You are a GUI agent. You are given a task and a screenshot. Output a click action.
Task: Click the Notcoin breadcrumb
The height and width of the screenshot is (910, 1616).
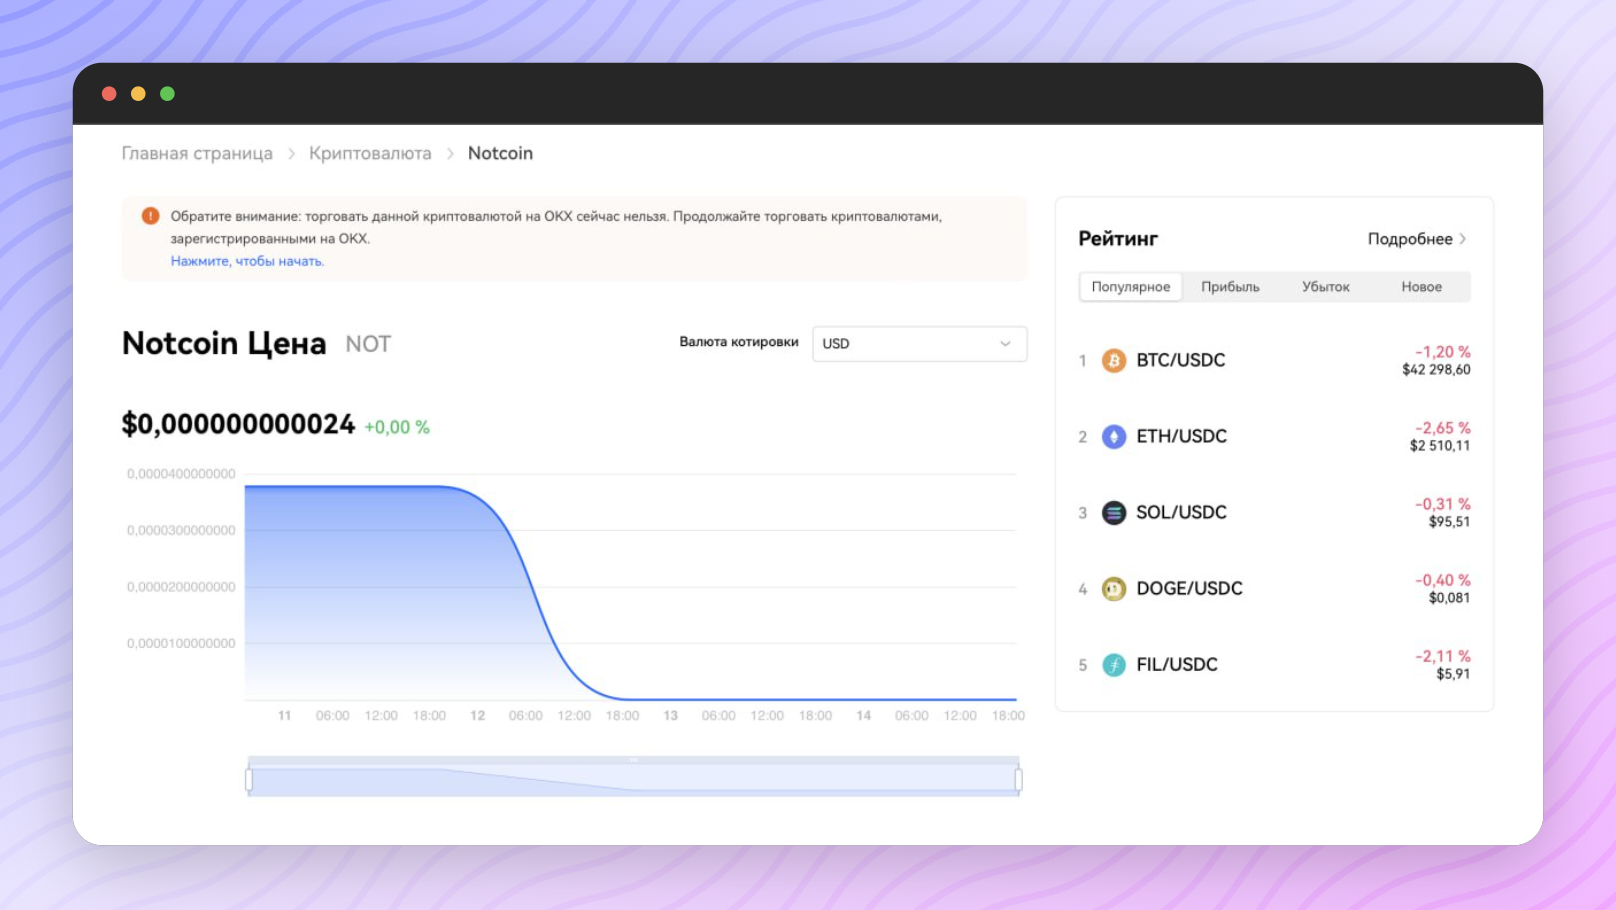pyautogui.click(x=500, y=153)
